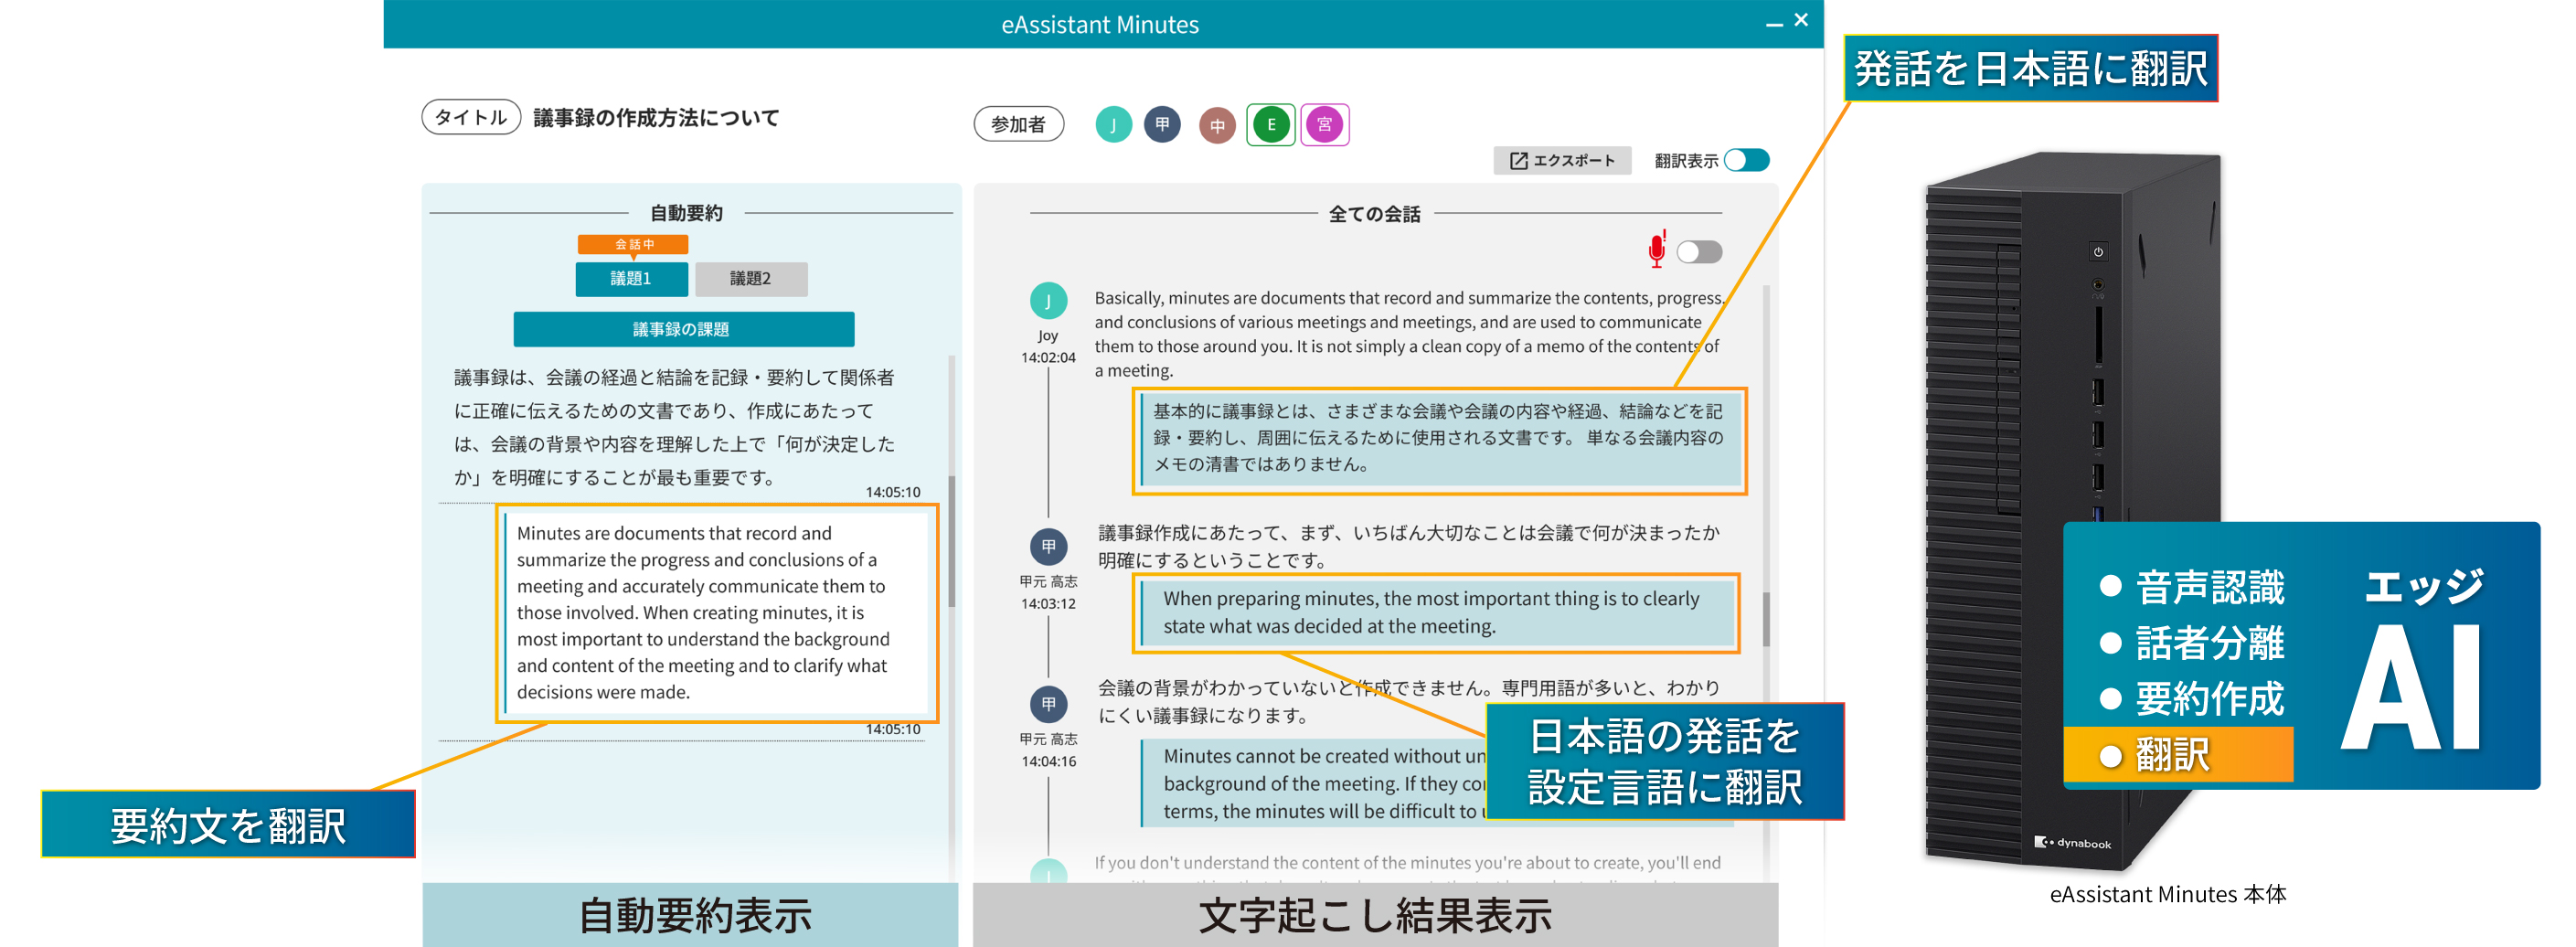Click the brown 中 participant avatar
2576x947 pixels.
tap(1217, 126)
